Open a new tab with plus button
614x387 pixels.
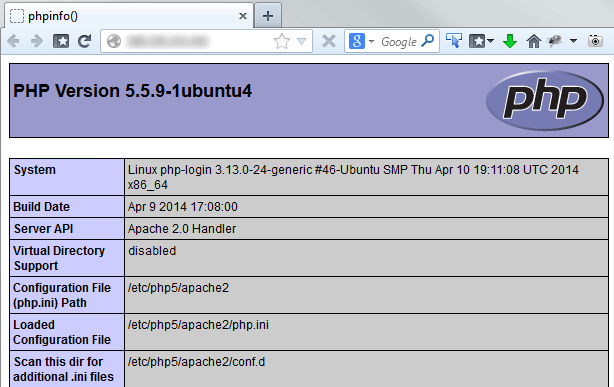(x=268, y=16)
